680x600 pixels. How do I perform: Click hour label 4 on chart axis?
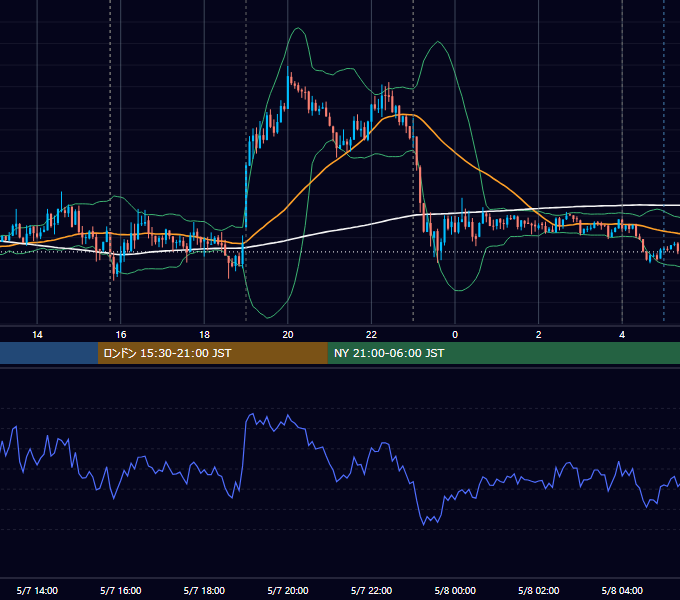[622, 335]
